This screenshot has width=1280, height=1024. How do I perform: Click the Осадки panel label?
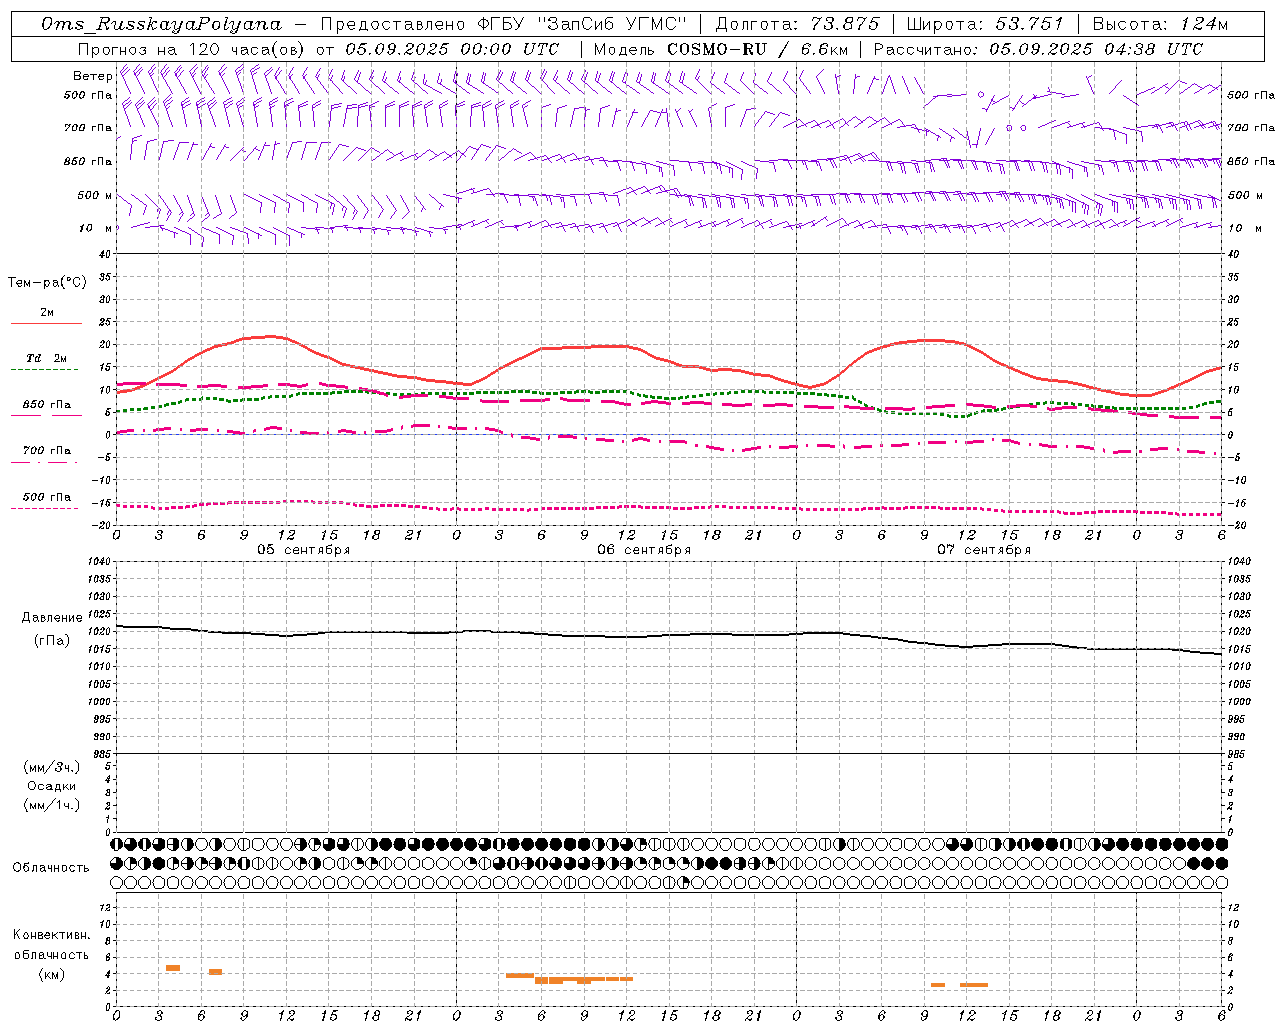(x=51, y=786)
